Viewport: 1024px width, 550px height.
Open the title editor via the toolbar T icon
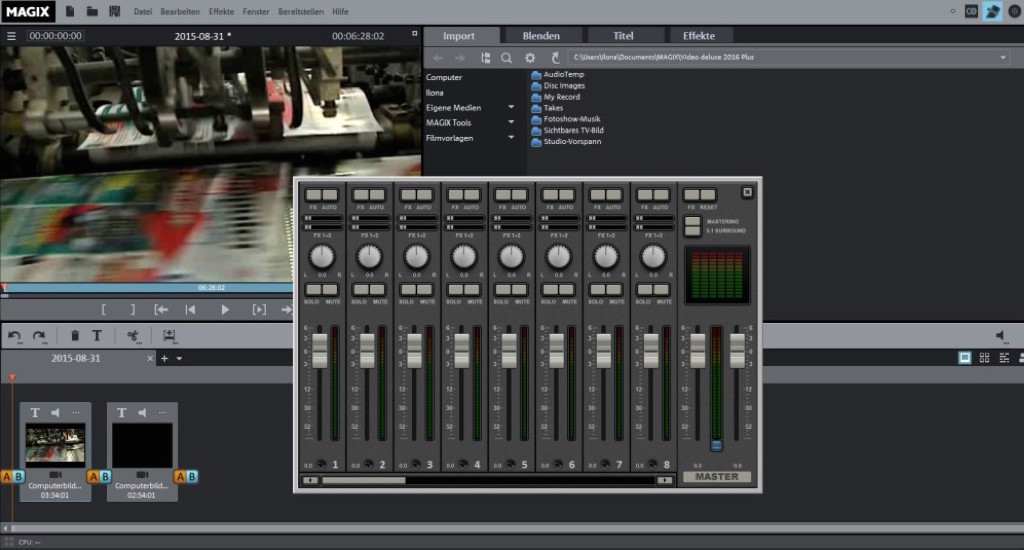(97, 336)
